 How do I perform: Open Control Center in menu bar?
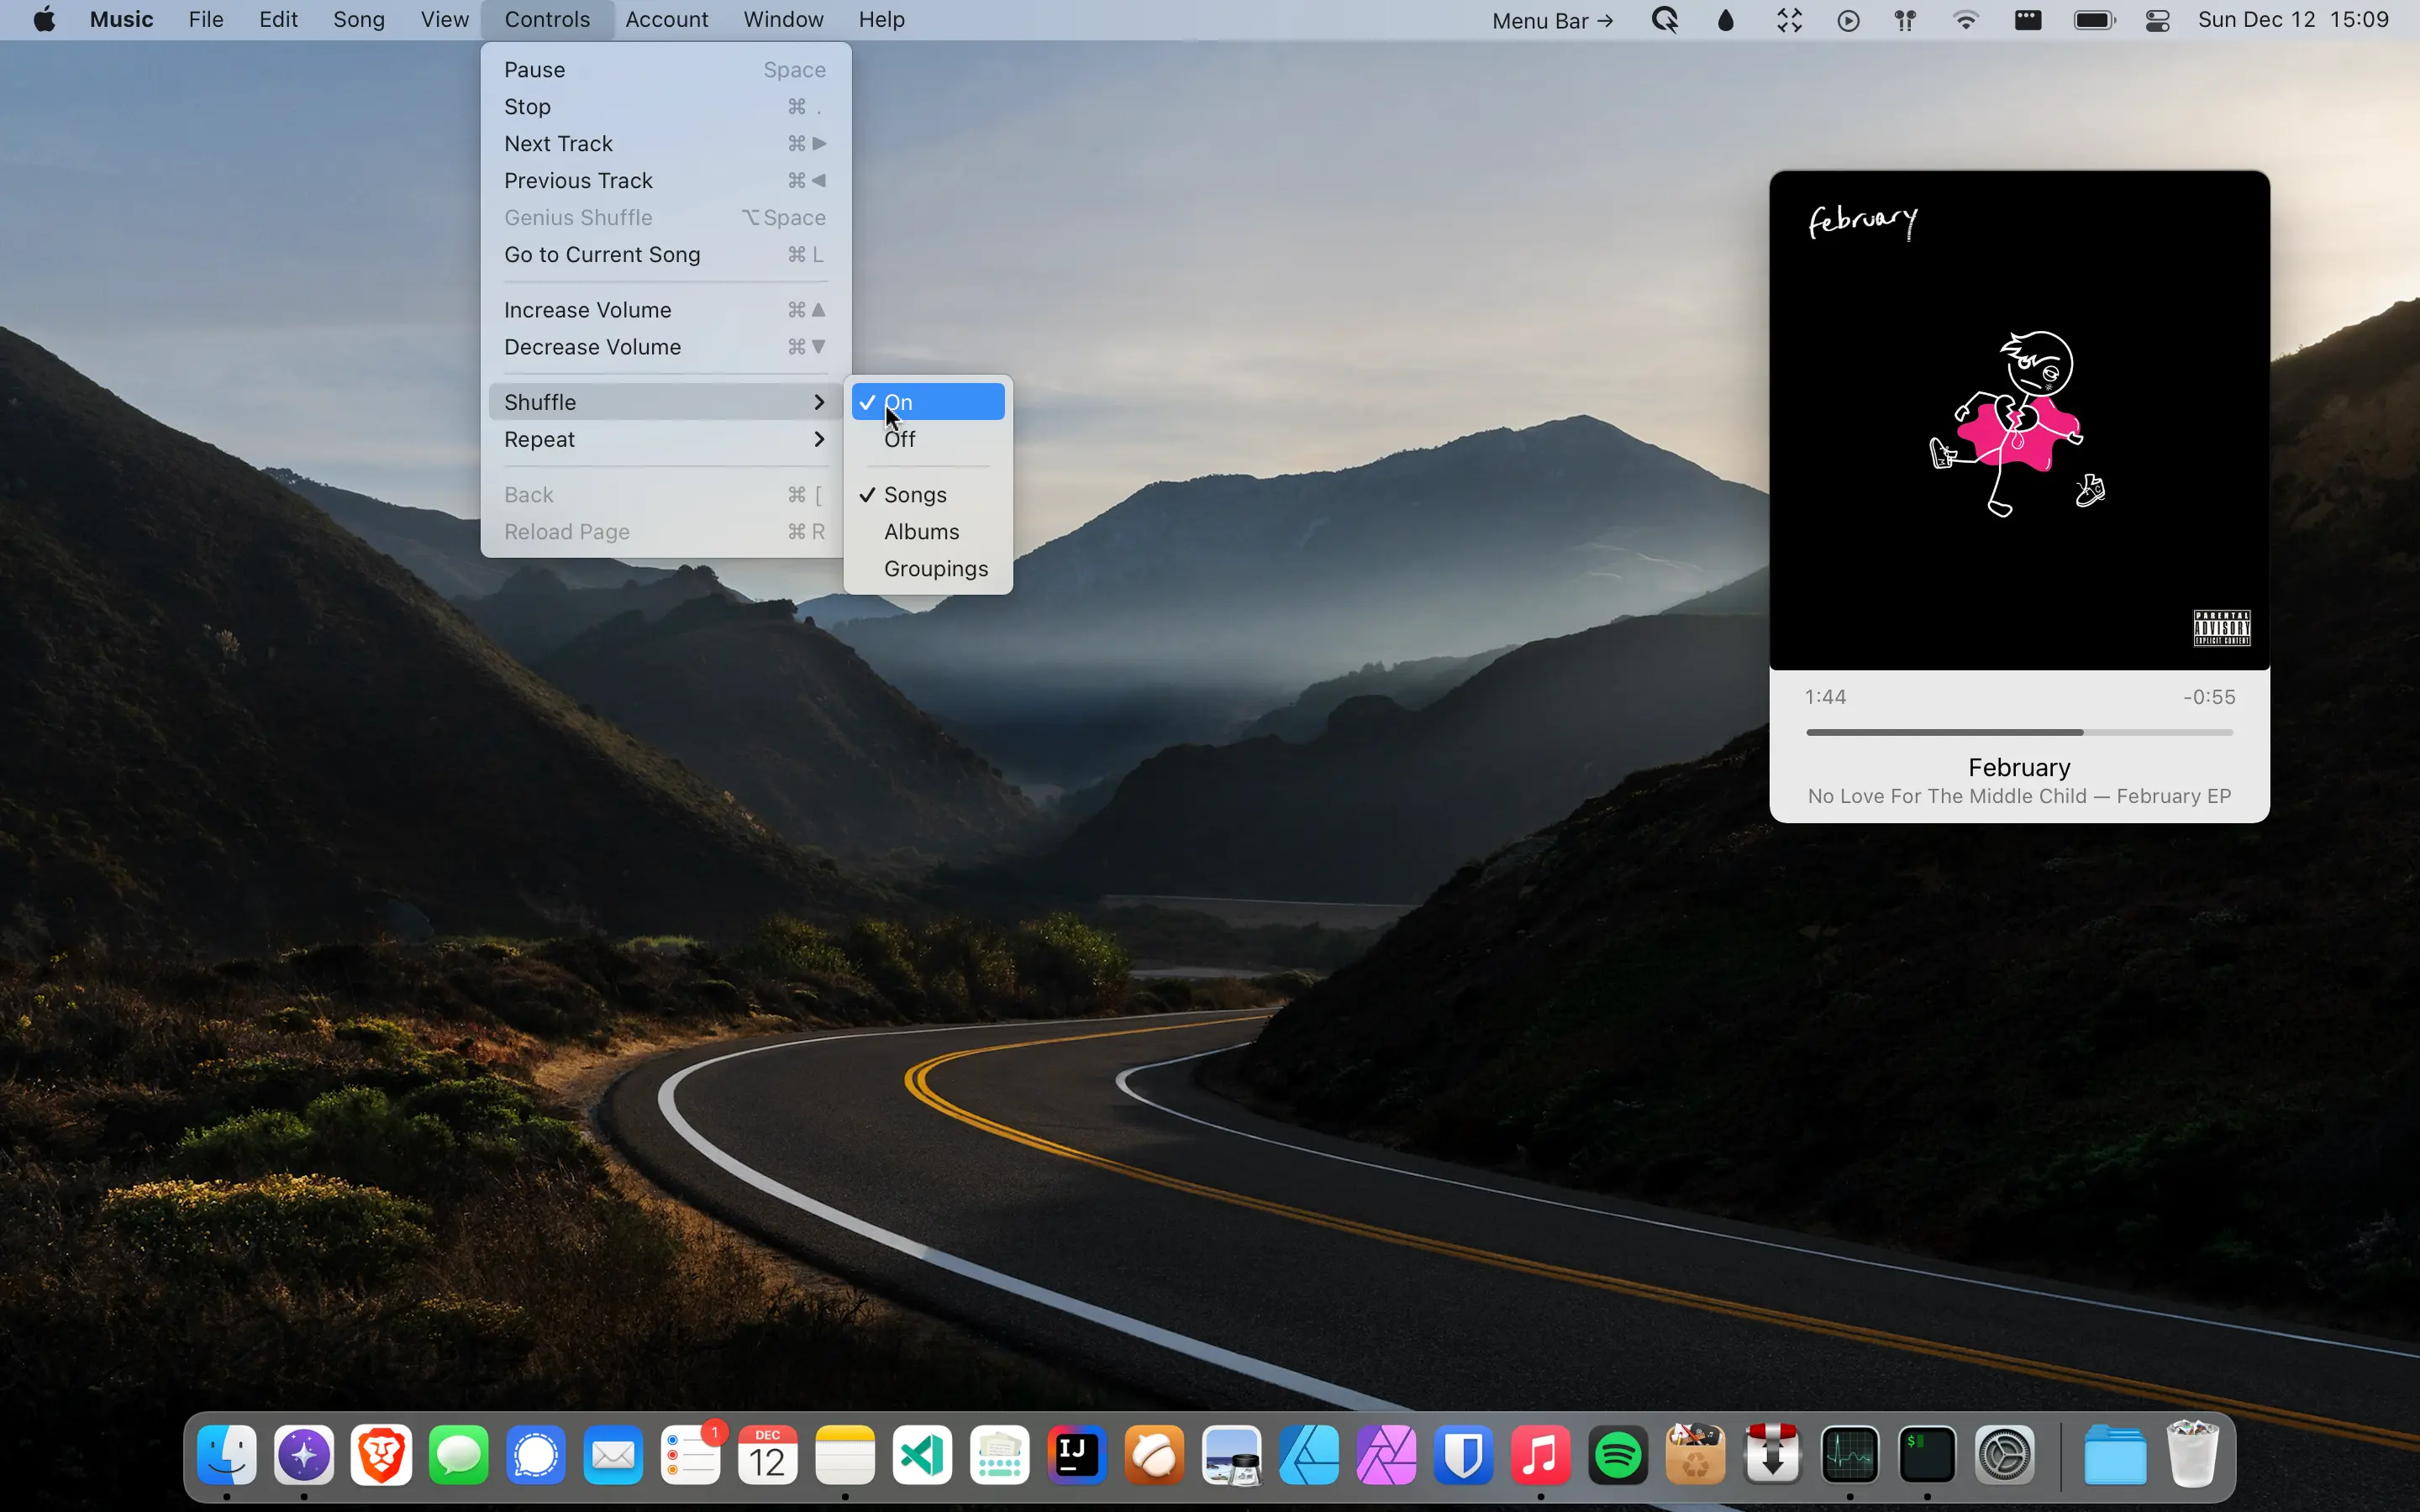click(x=2157, y=20)
